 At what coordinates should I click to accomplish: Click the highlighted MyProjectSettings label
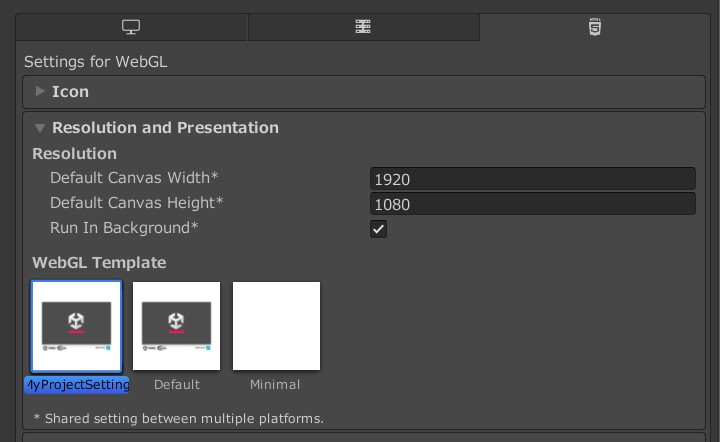[x=77, y=385]
